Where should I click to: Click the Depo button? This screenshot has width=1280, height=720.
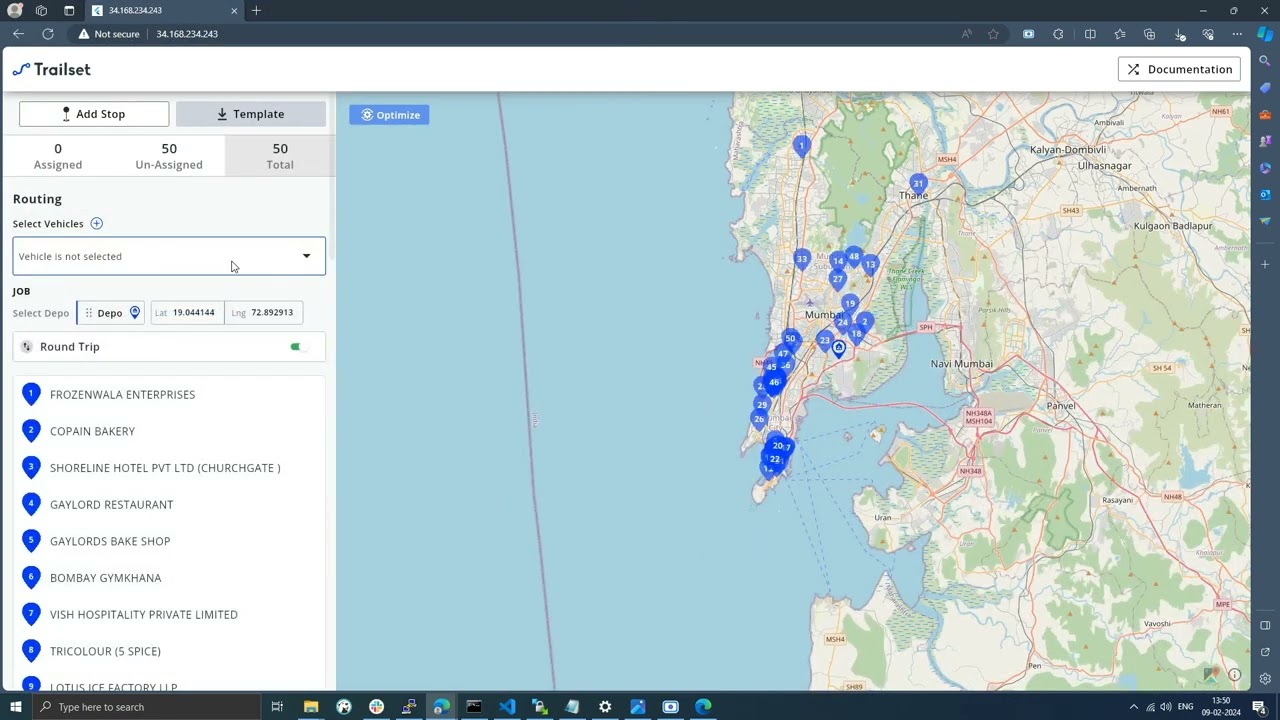click(111, 313)
